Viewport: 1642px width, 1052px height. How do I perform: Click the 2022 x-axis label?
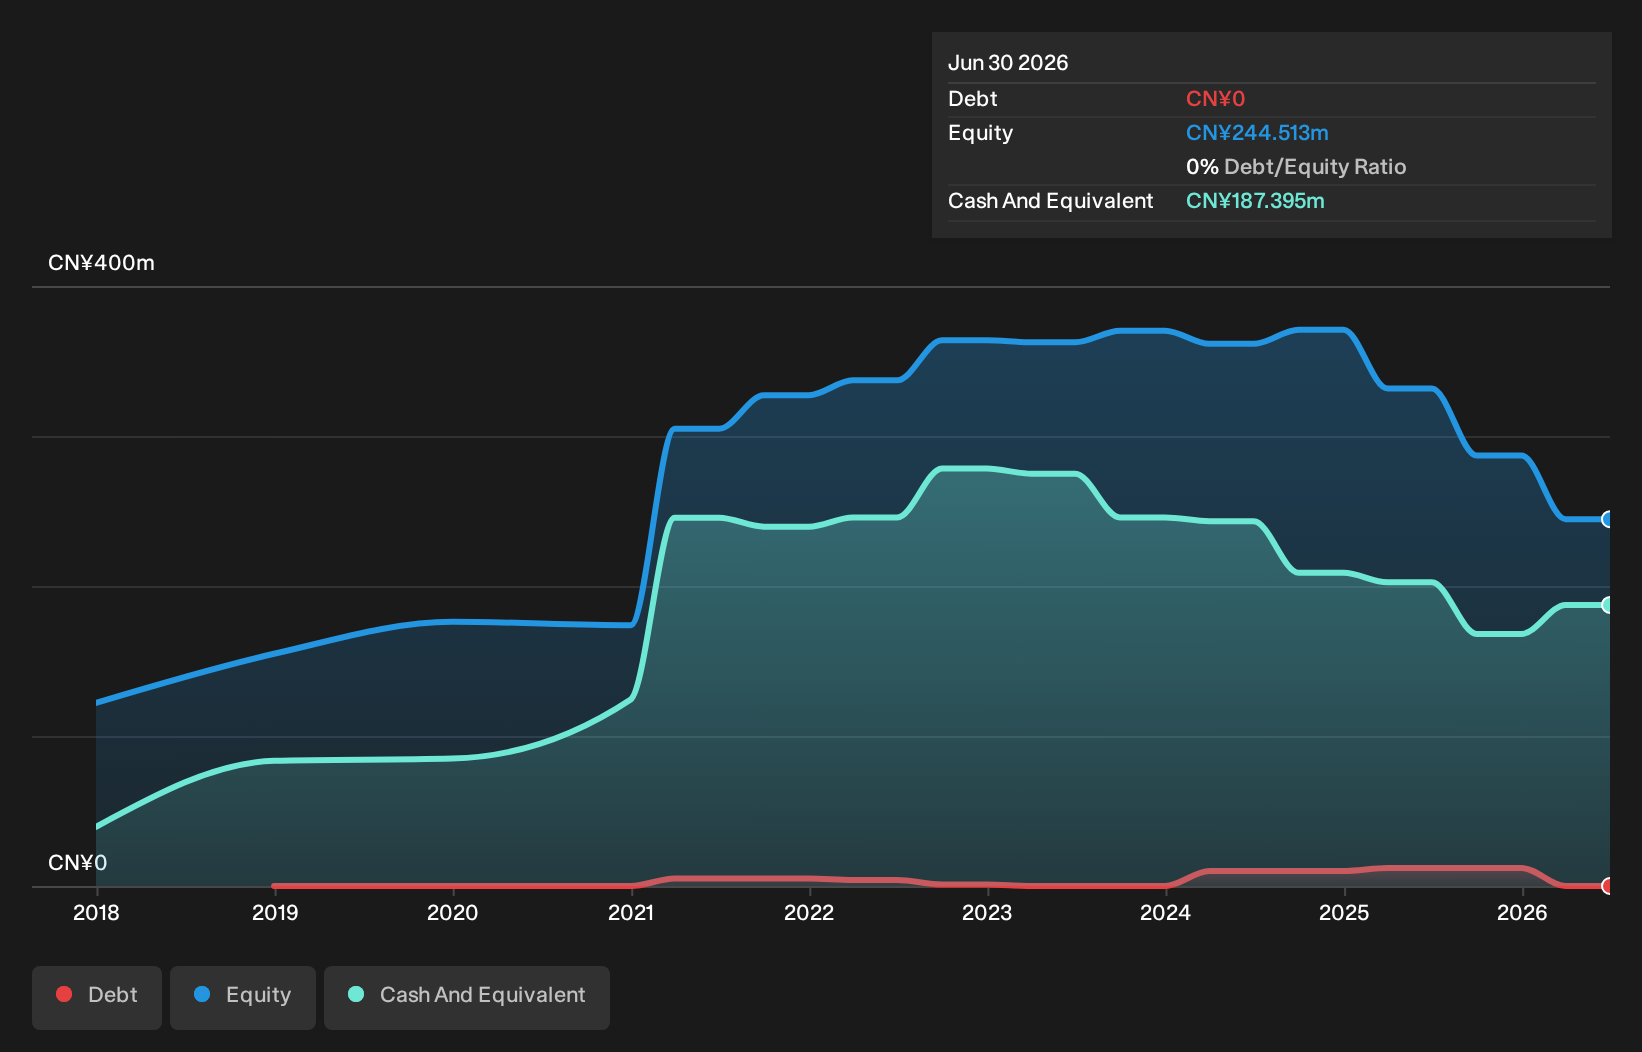pyautogui.click(x=809, y=912)
